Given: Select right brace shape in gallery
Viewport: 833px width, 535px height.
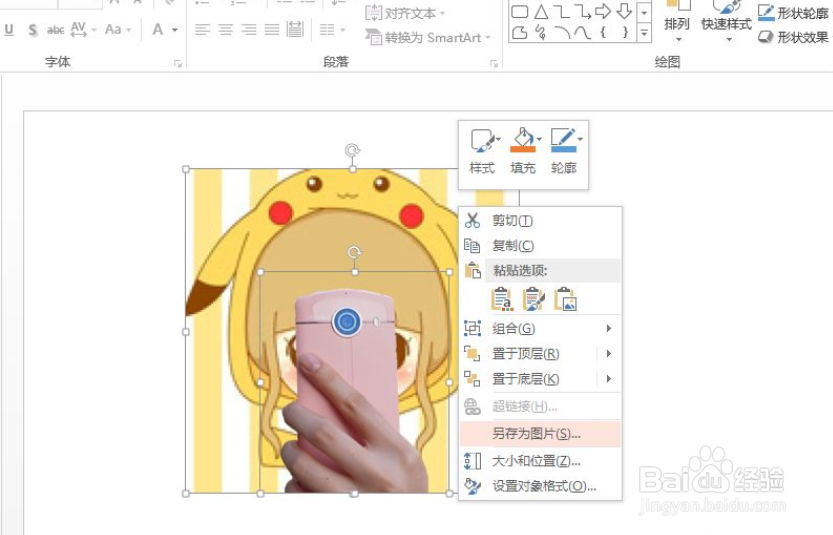Looking at the screenshot, I should [625, 33].
